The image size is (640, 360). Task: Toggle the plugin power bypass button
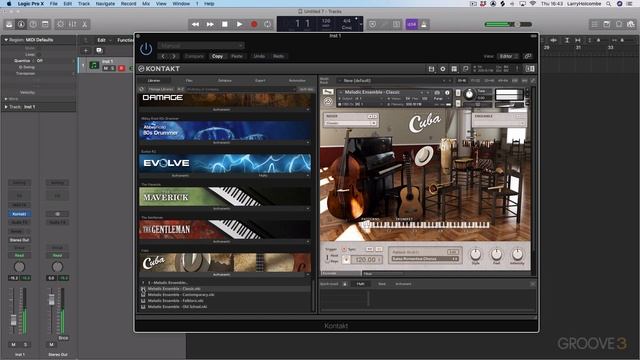[146, 49]
